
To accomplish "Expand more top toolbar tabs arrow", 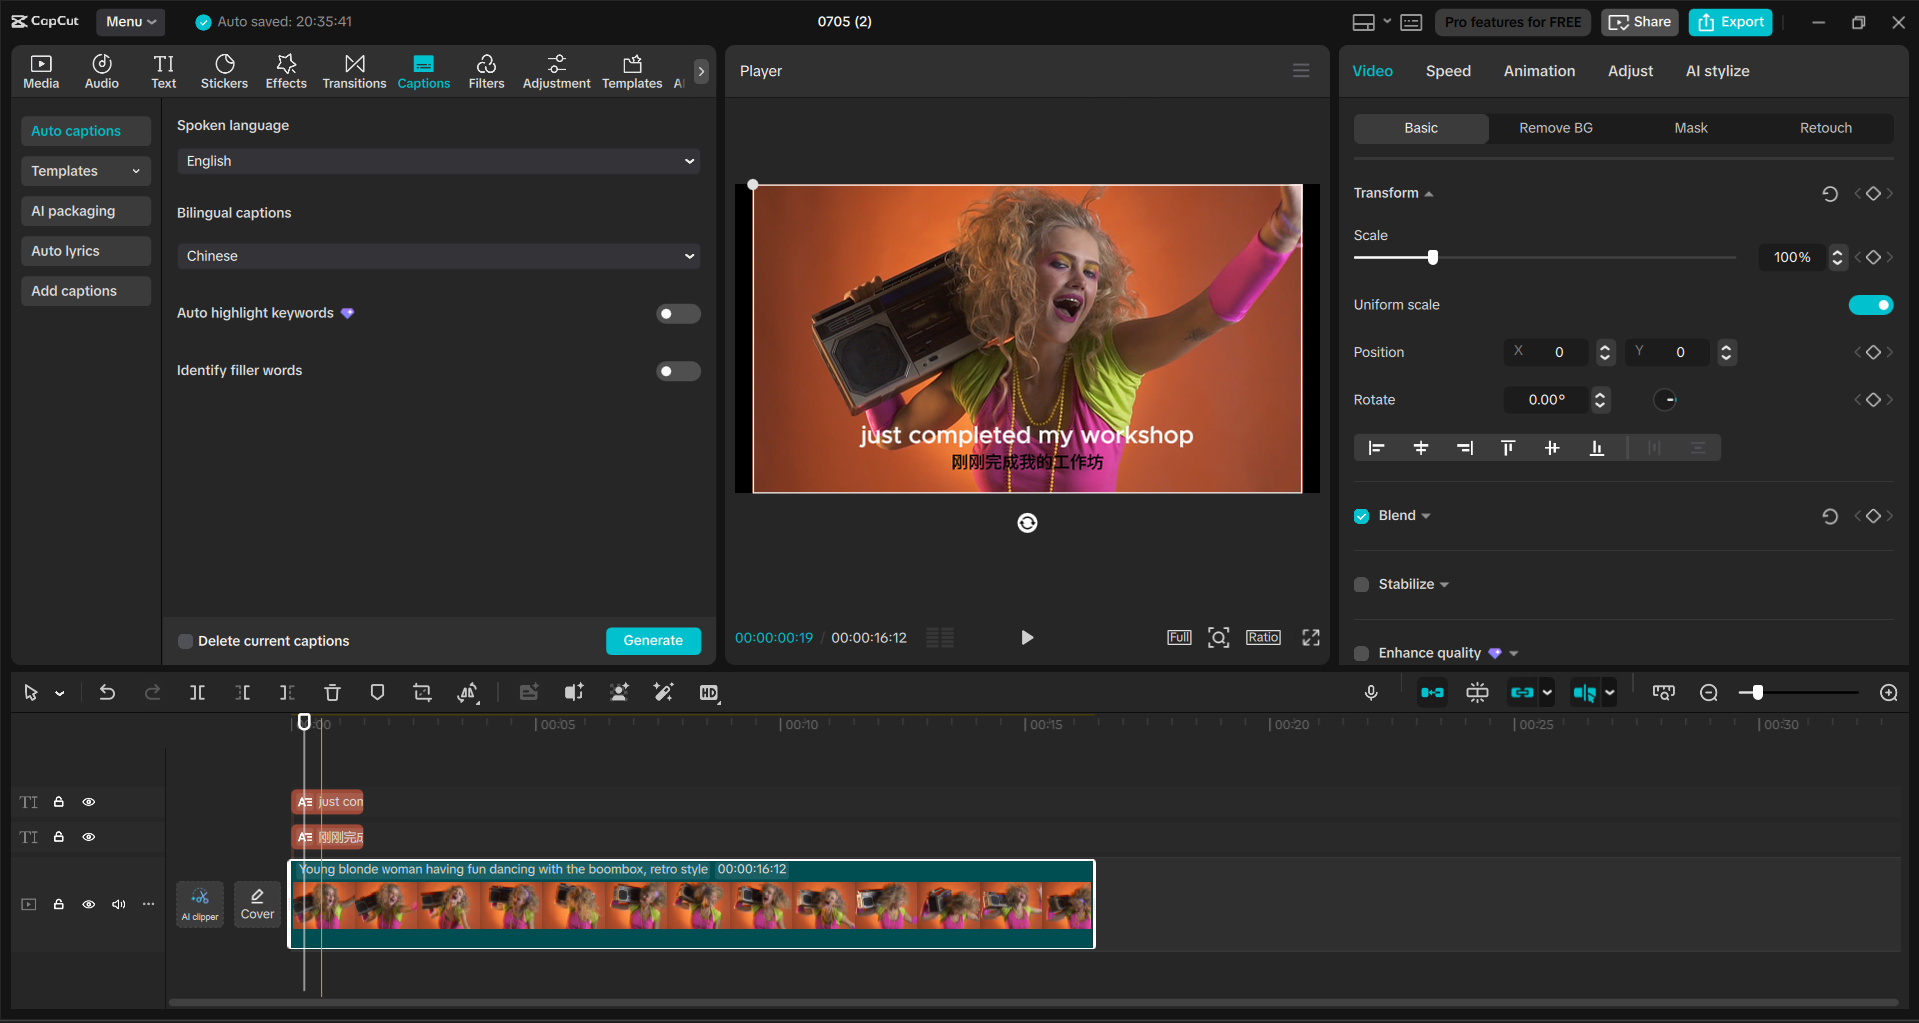I will (x=701, y=71).
